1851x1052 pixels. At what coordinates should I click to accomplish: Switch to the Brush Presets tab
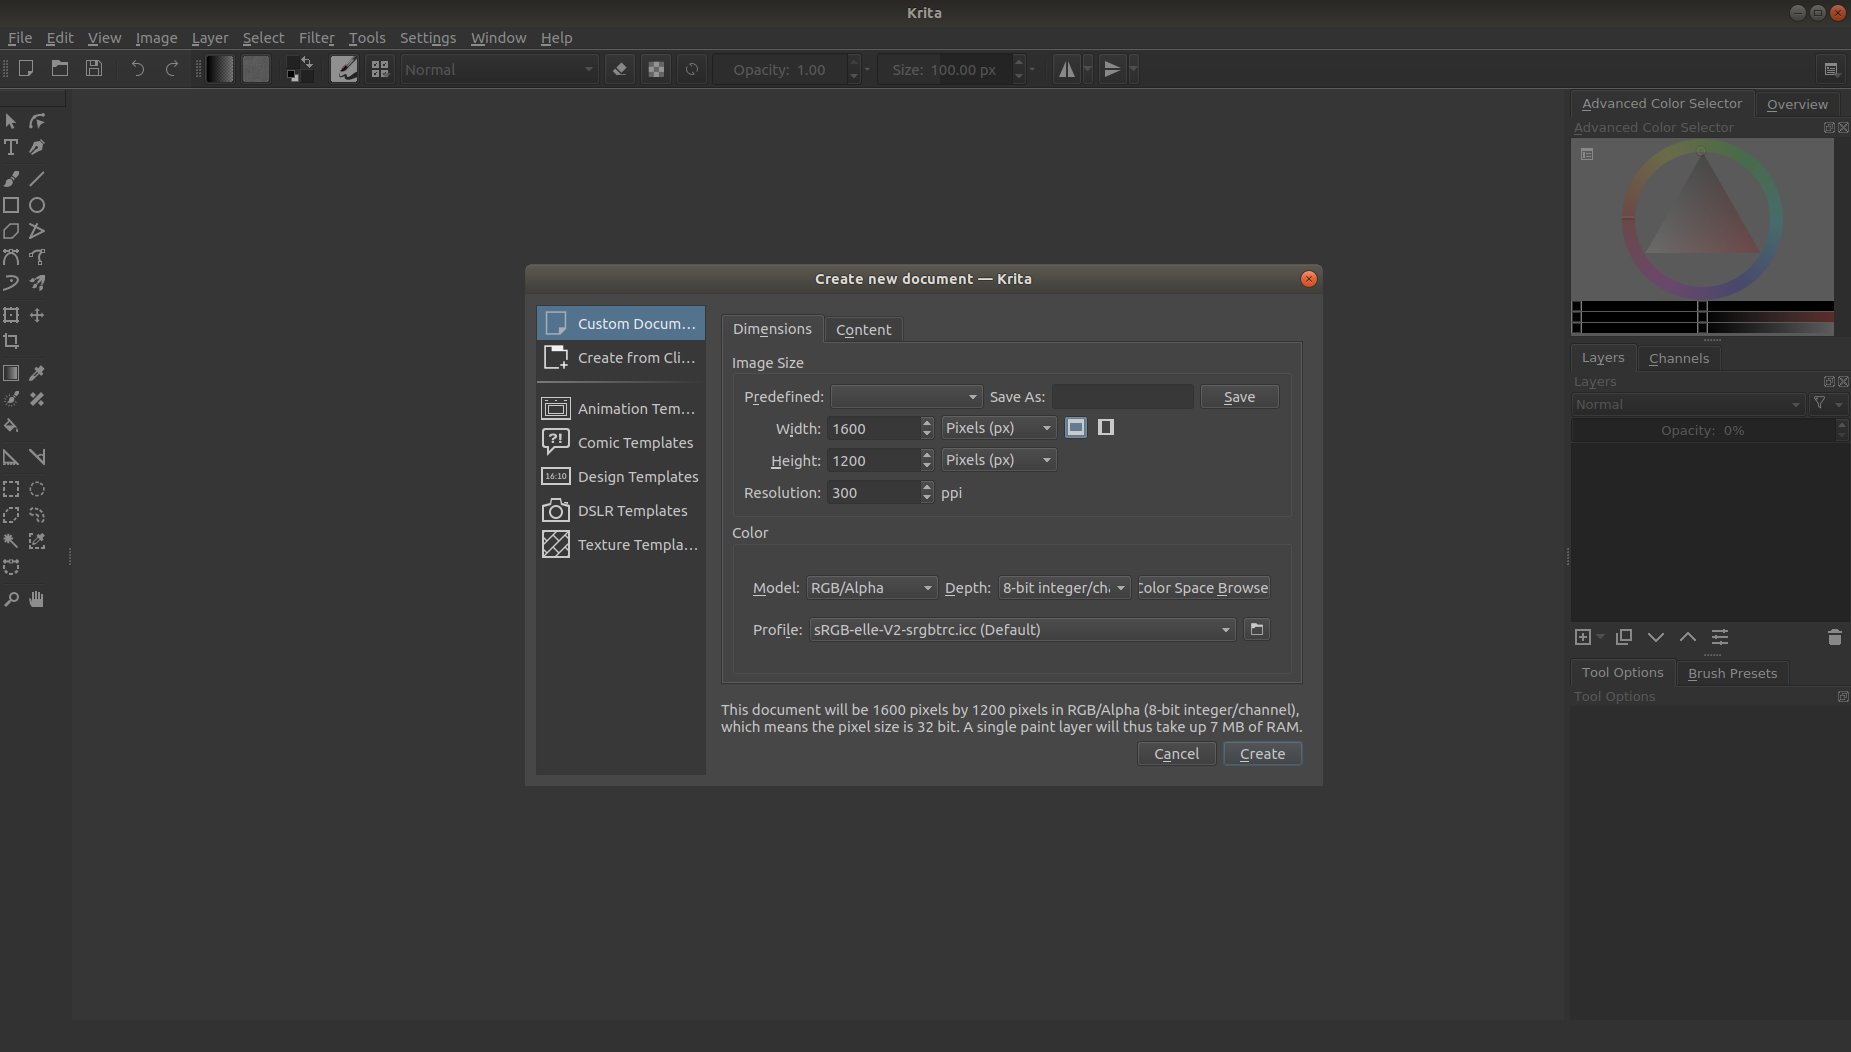tap(1733, 673)
